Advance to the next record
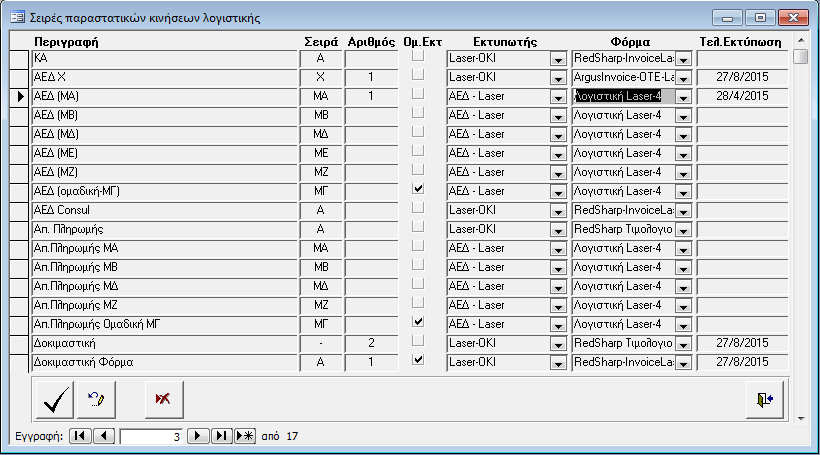820x455 pixels. (199, 436)
